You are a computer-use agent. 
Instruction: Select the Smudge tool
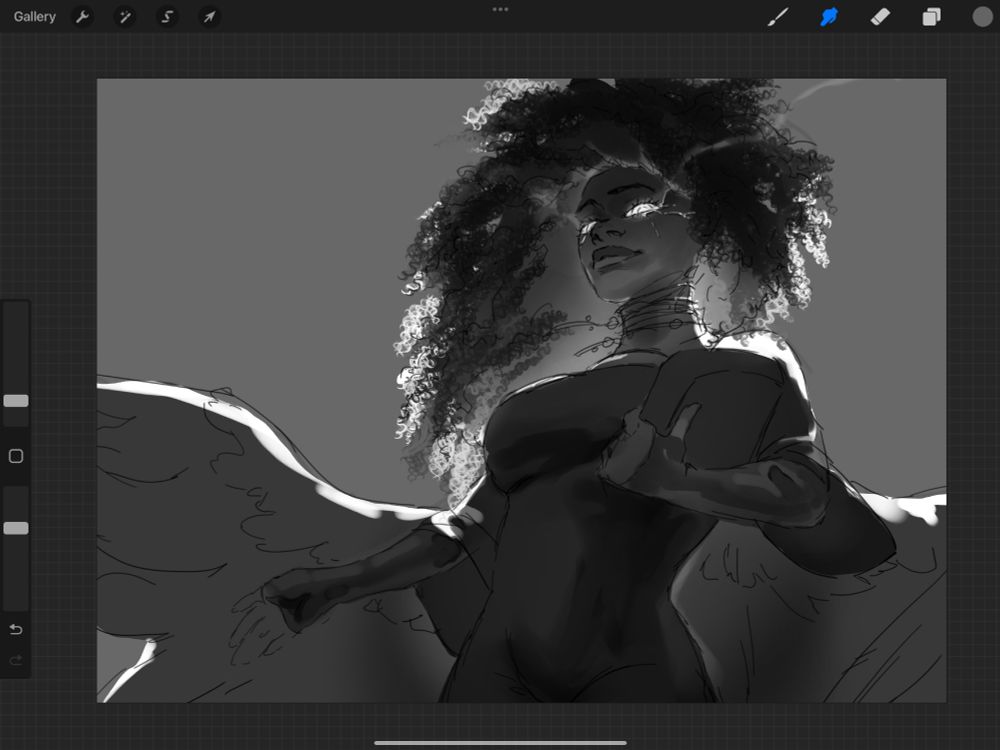828,17
